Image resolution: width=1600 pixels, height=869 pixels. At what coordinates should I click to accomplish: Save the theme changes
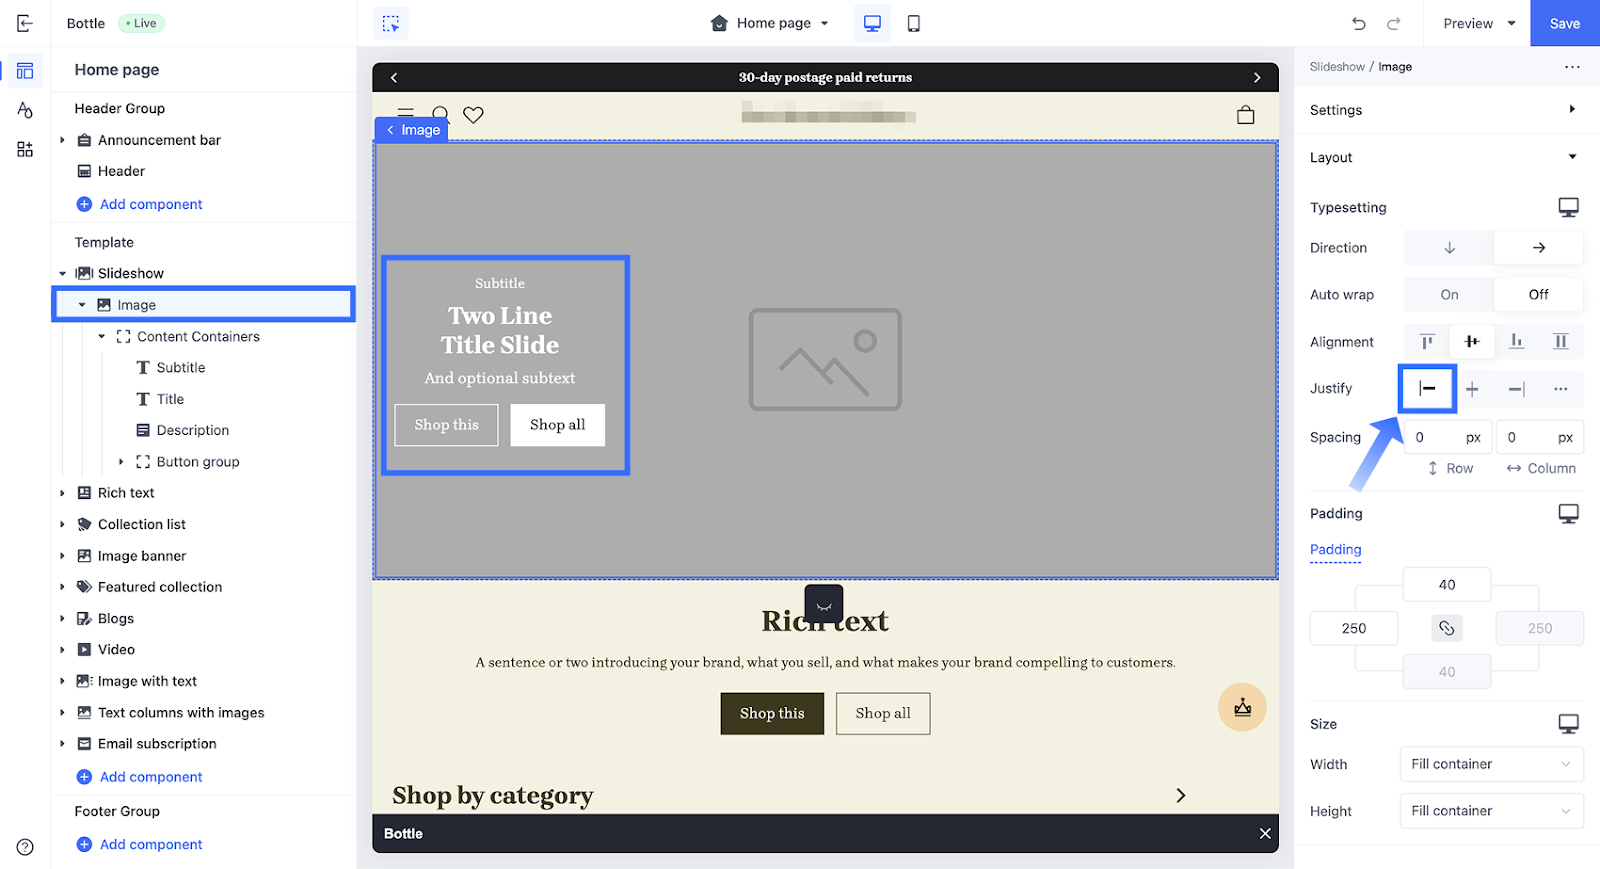[x=1565, y=23]
